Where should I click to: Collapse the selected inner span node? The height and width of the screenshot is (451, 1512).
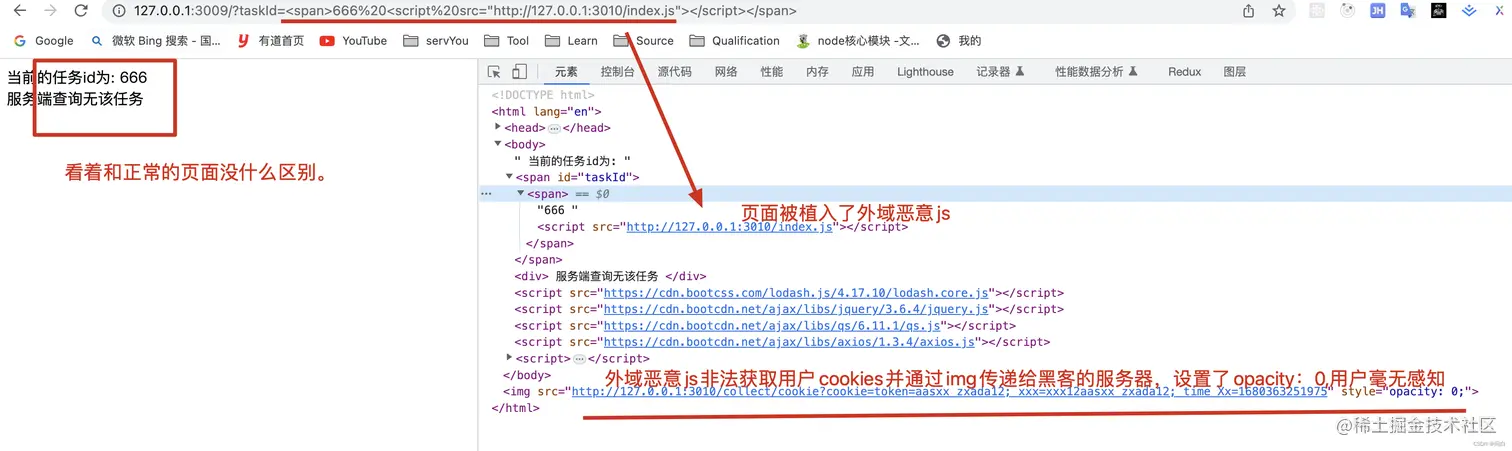coord(520,193)
